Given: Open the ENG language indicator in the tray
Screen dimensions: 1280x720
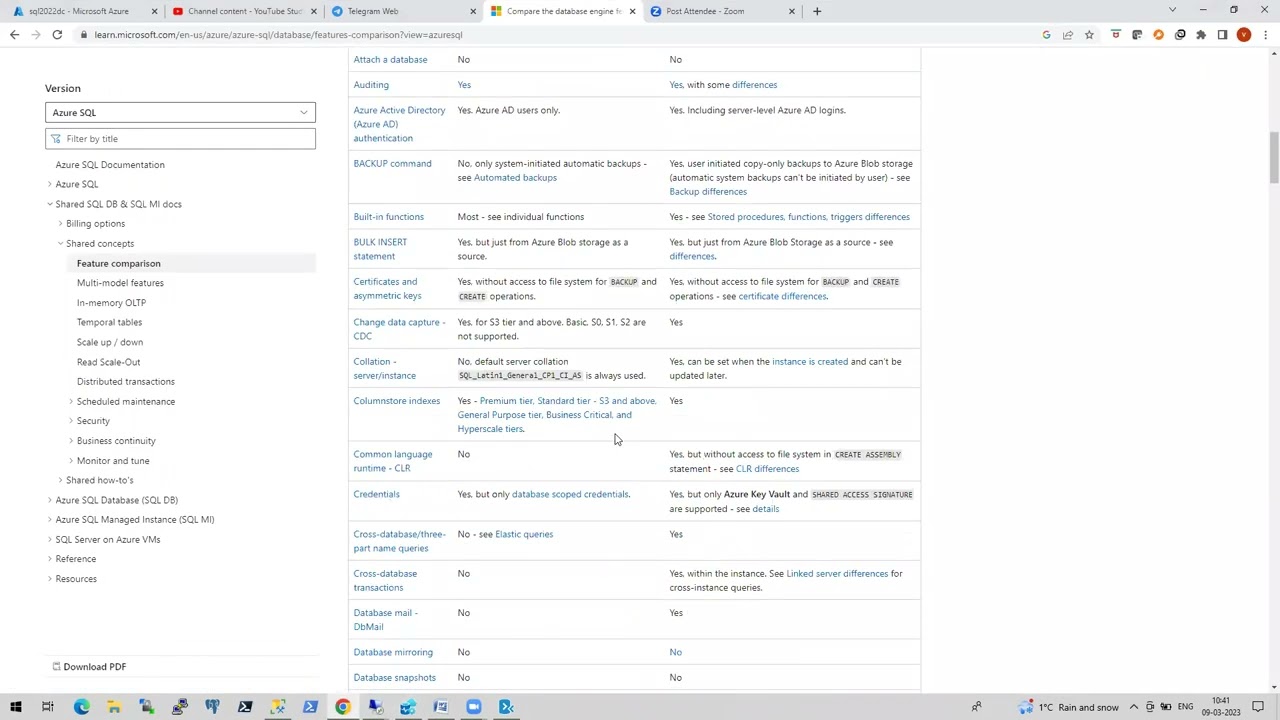Looking at the screenshot, I should click(x=1183, y=707).
